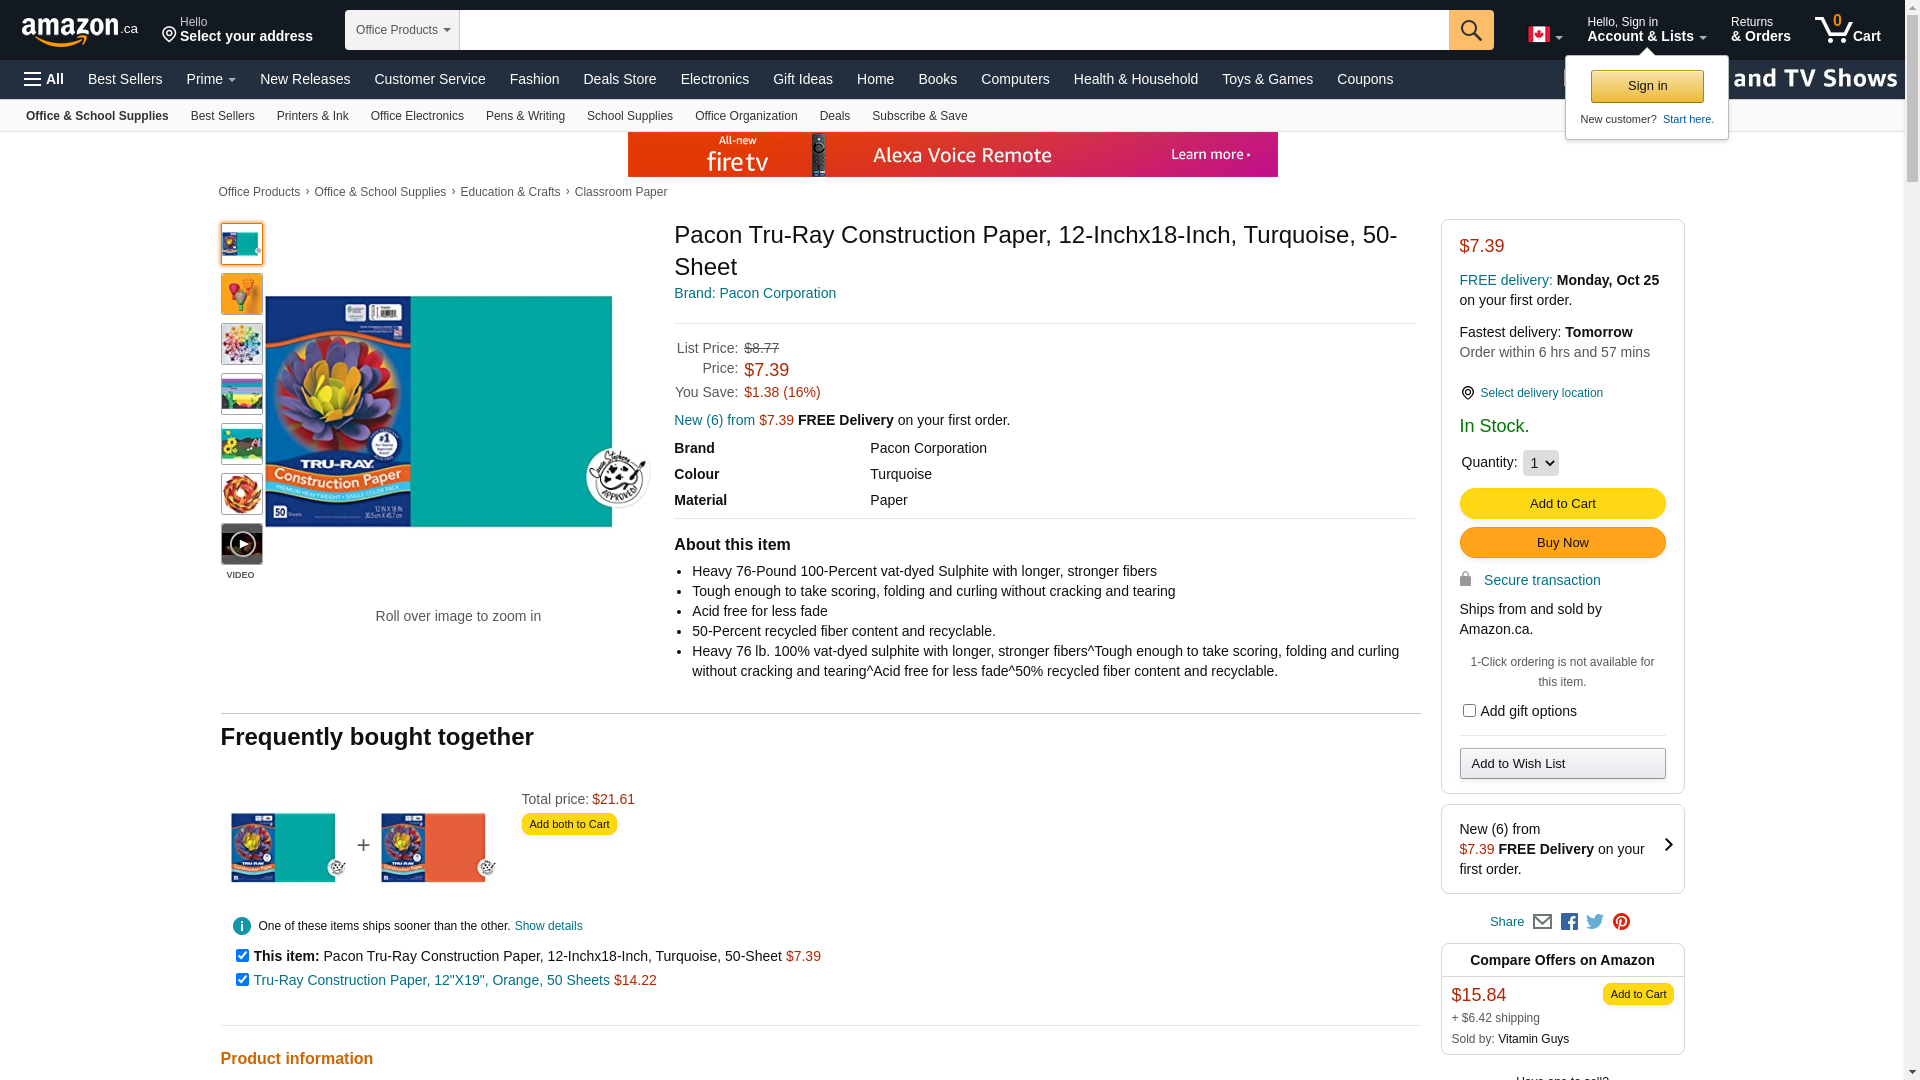The height and width of the screenshot is (1080, 1920).
Task: Open the Deals Store menu item
Action: (x=619, y=79)
